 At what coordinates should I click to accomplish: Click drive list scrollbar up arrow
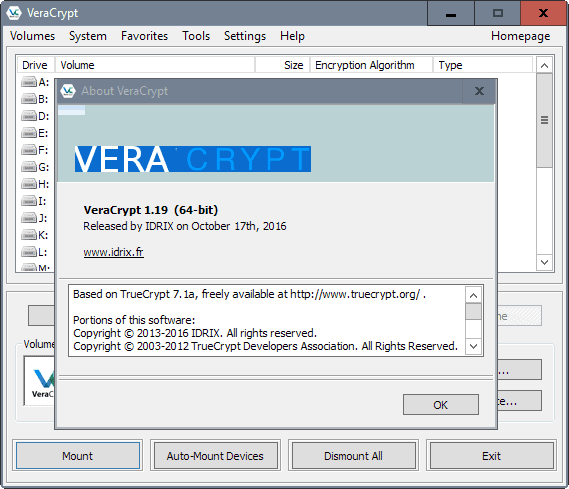click(x=544, y=65)
